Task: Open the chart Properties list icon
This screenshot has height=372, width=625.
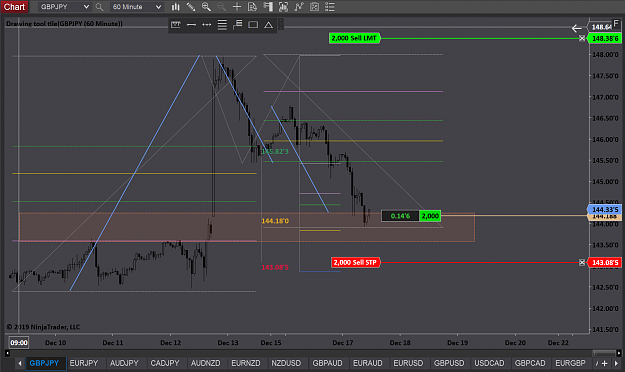Action: point(330,7)
